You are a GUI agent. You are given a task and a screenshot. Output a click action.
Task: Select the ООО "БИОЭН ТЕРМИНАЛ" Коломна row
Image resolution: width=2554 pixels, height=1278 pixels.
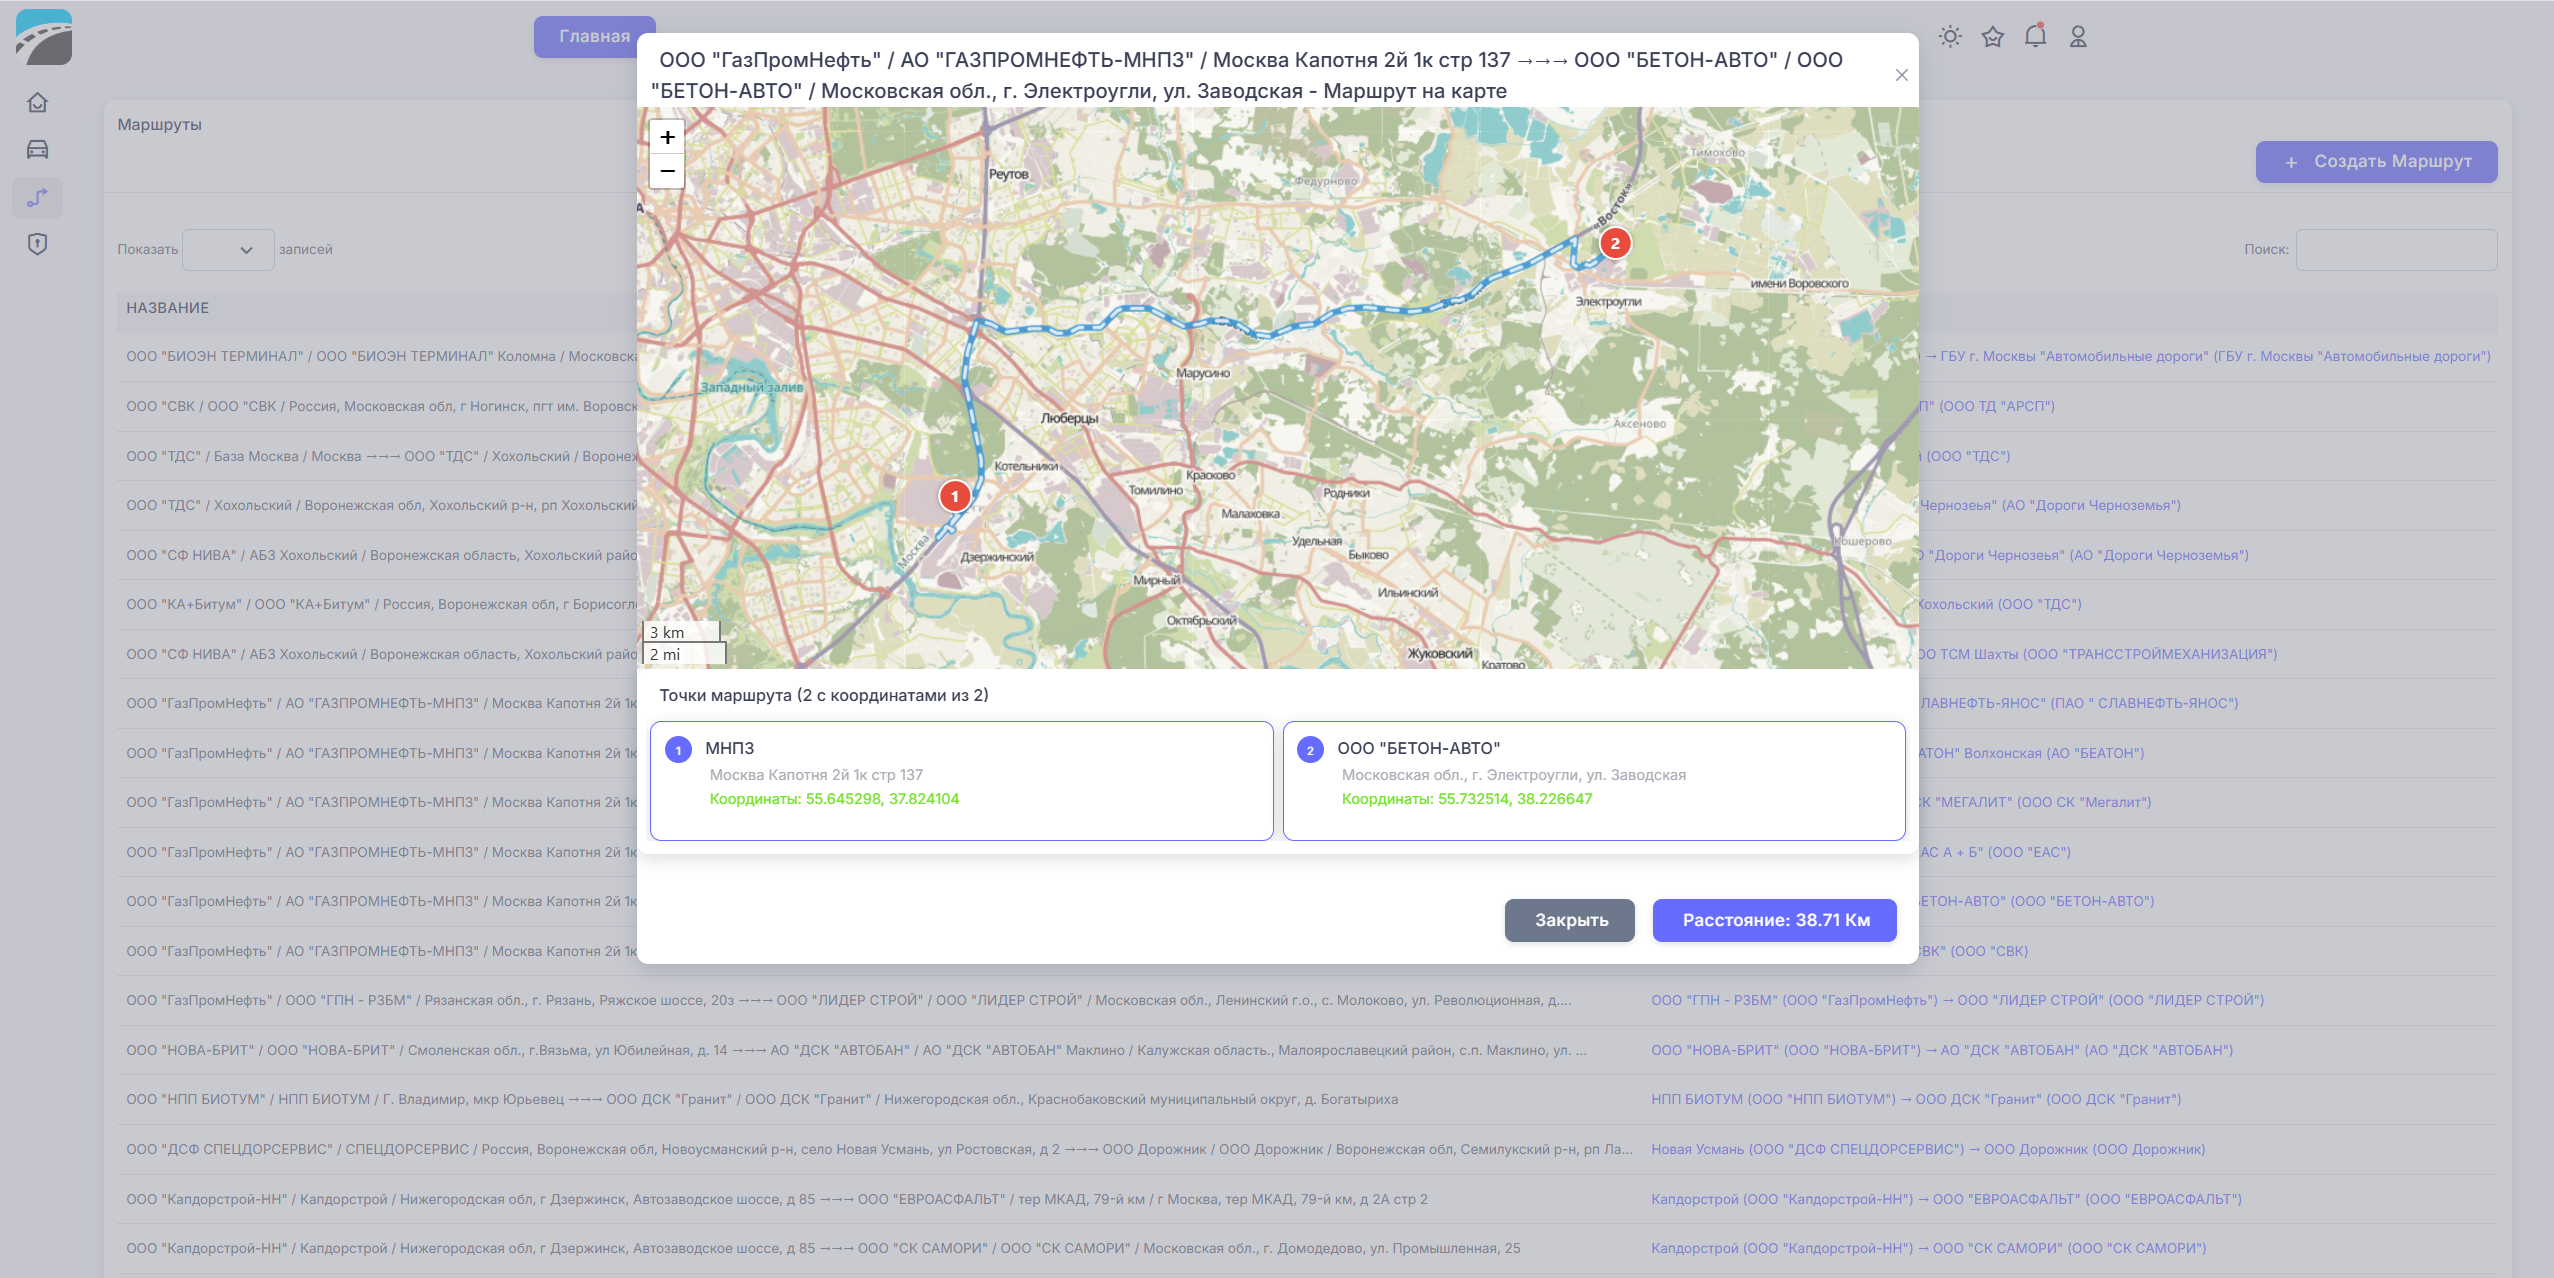(x=381, y=356)
